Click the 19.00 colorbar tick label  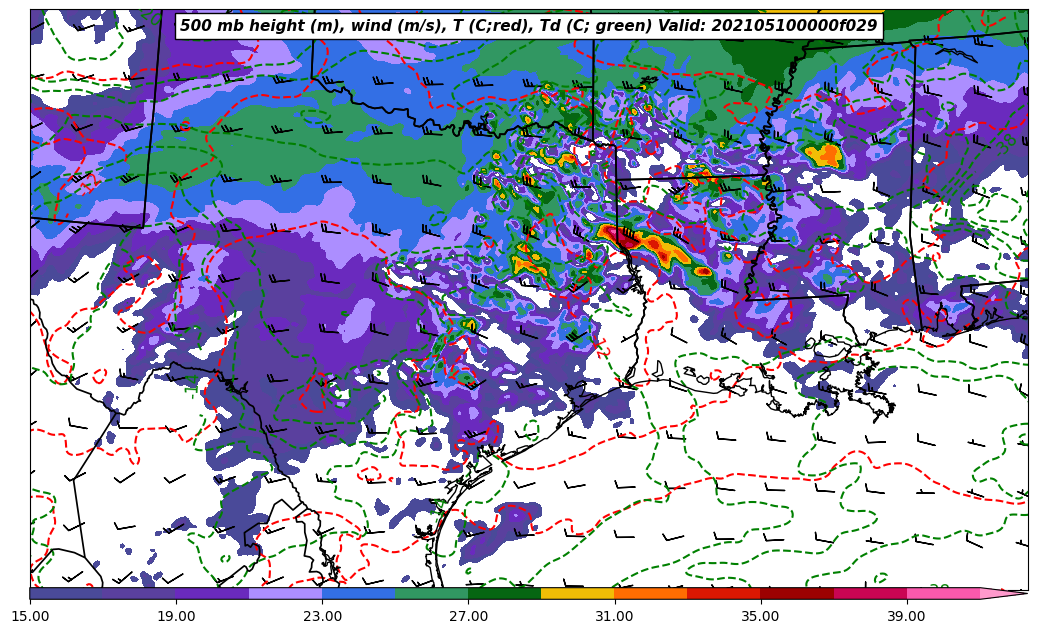pos(176,616)
